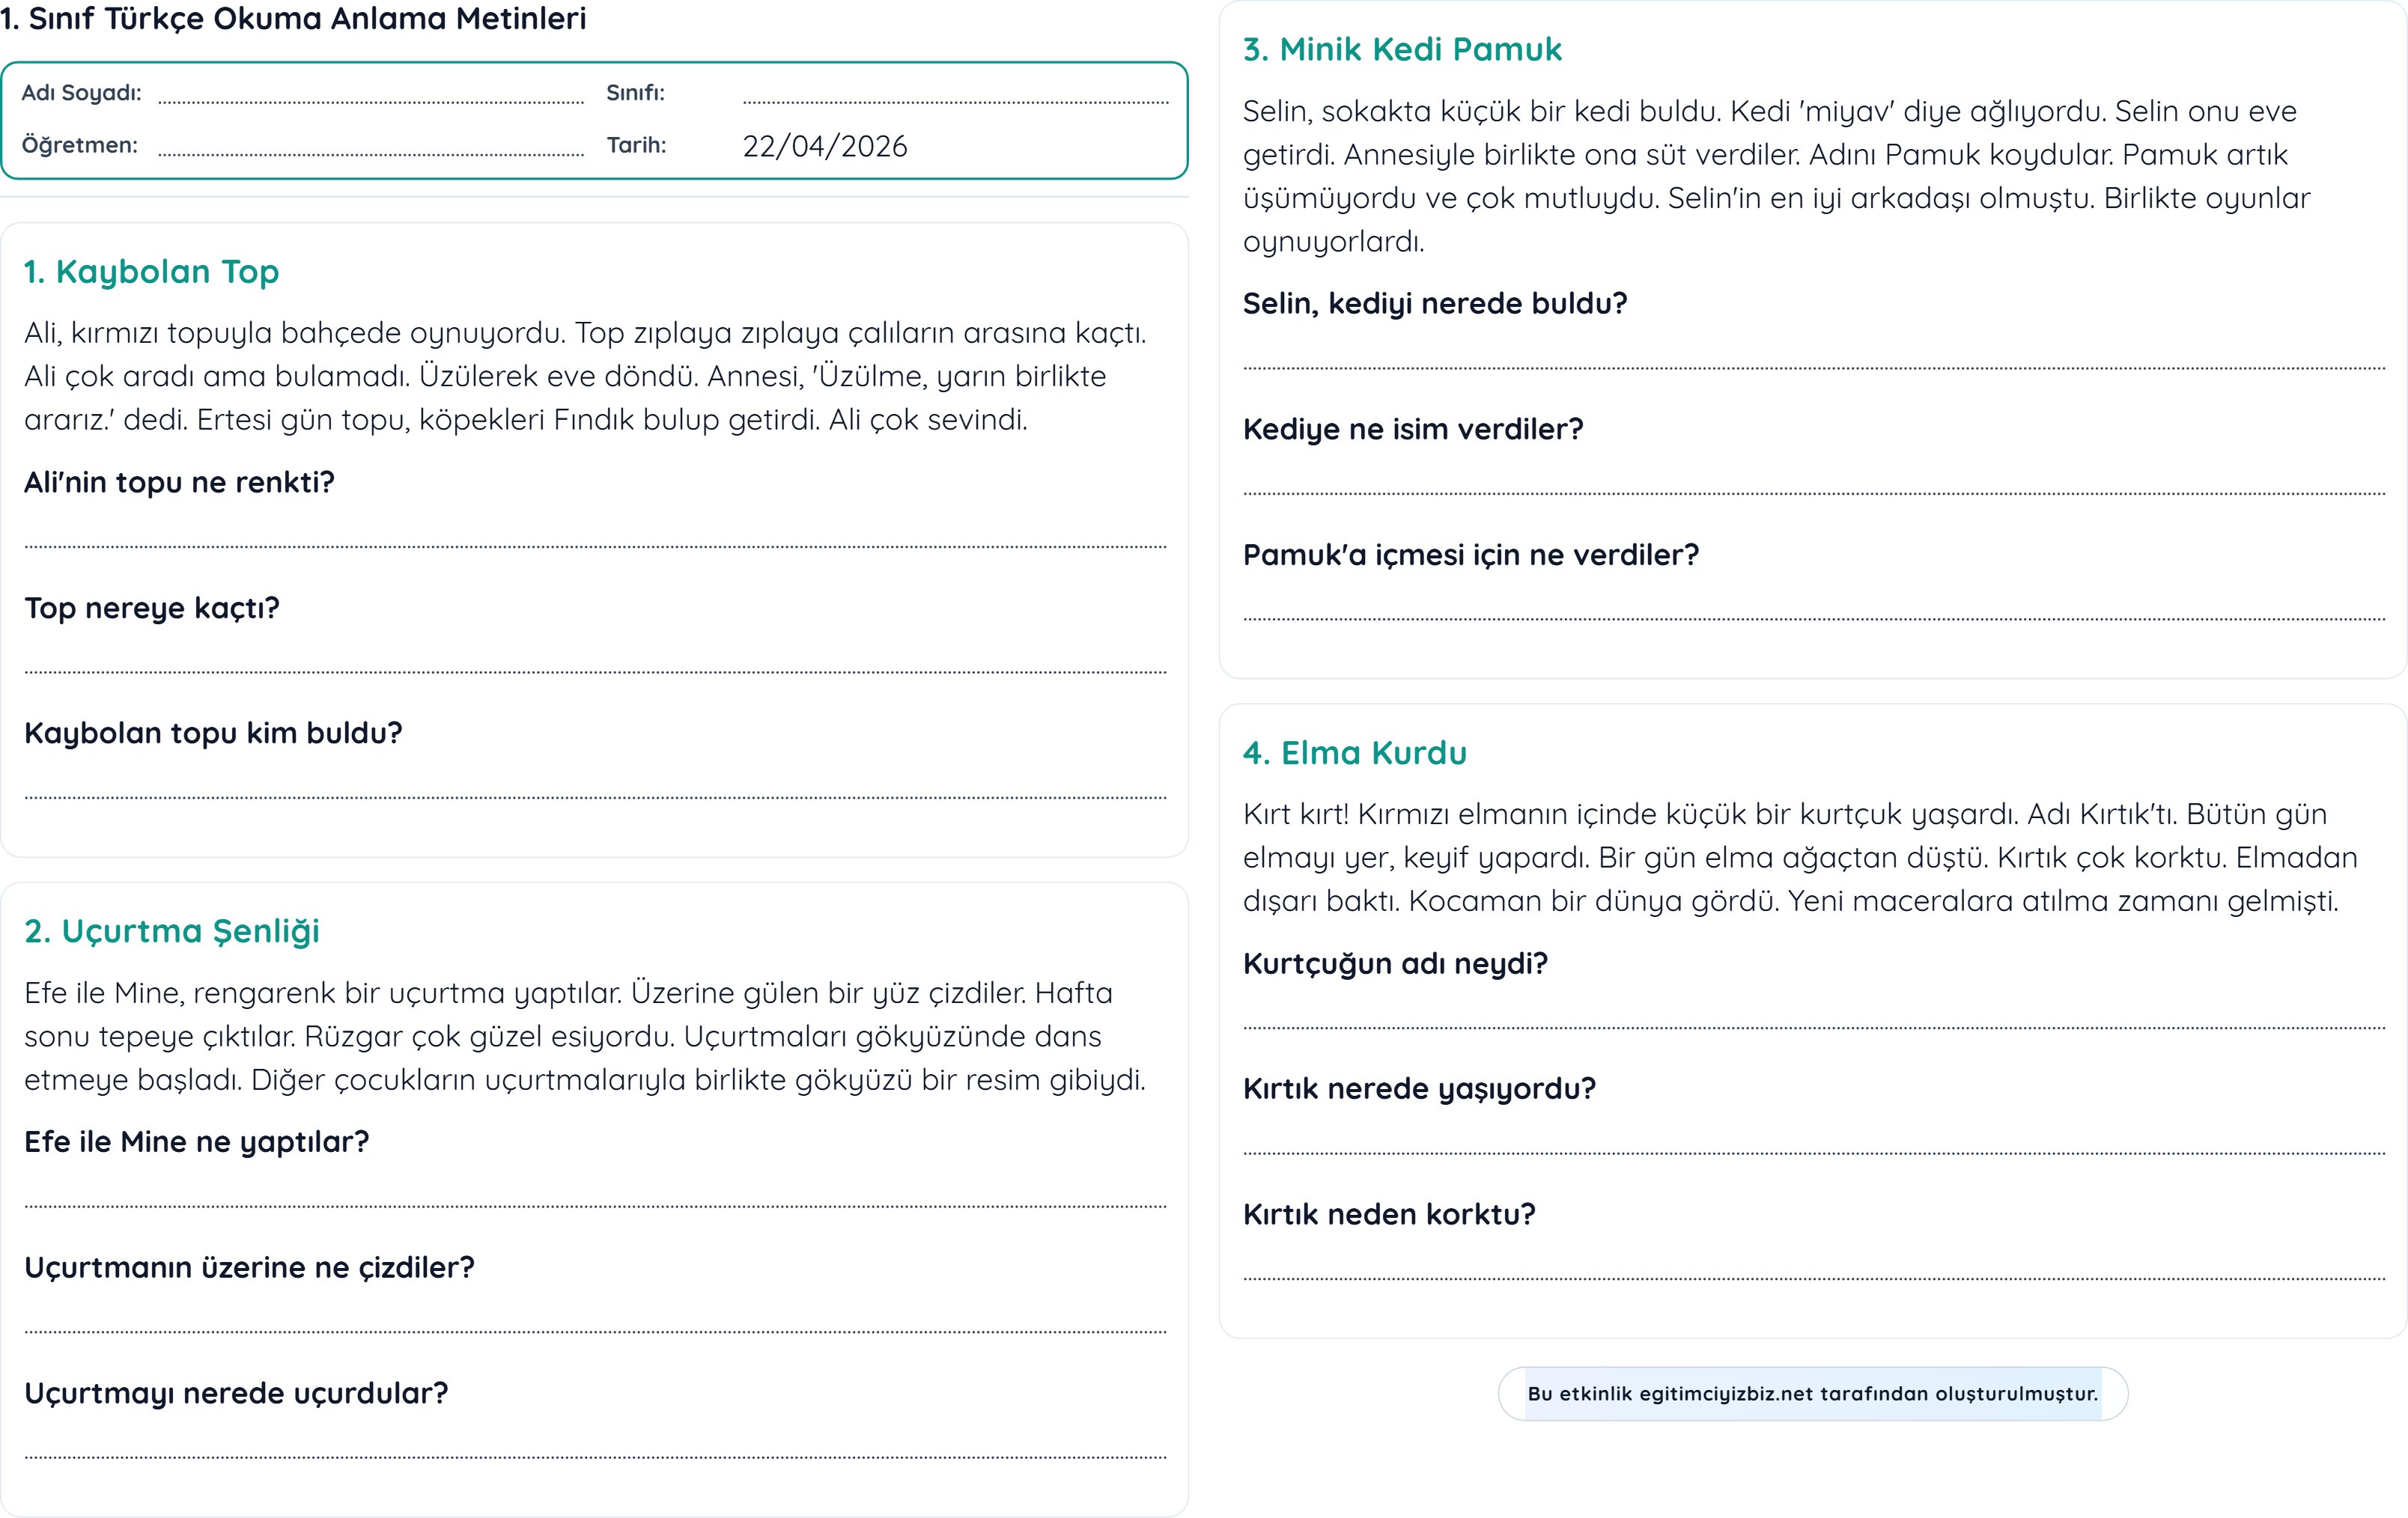Select the "1. Kaybolan Top" heading
2408x1518 pixels.
tap(151, 271)
